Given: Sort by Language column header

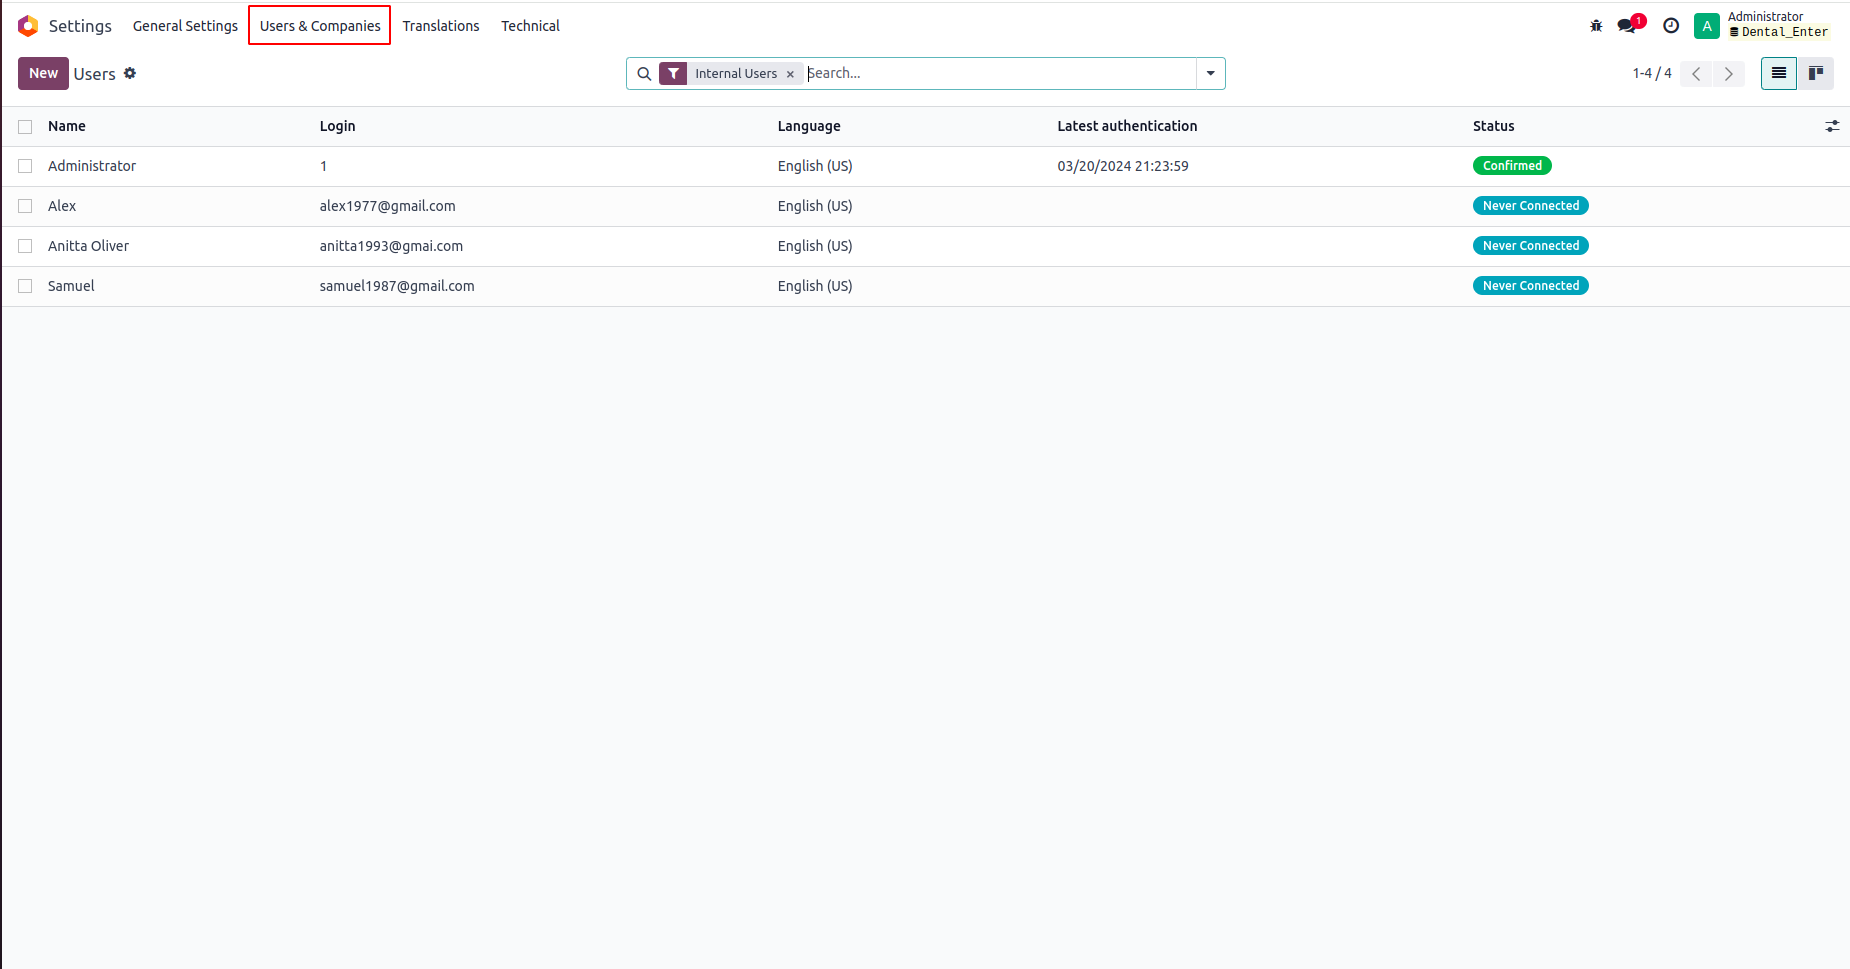Looking at the screenshot, I should 809,126.
